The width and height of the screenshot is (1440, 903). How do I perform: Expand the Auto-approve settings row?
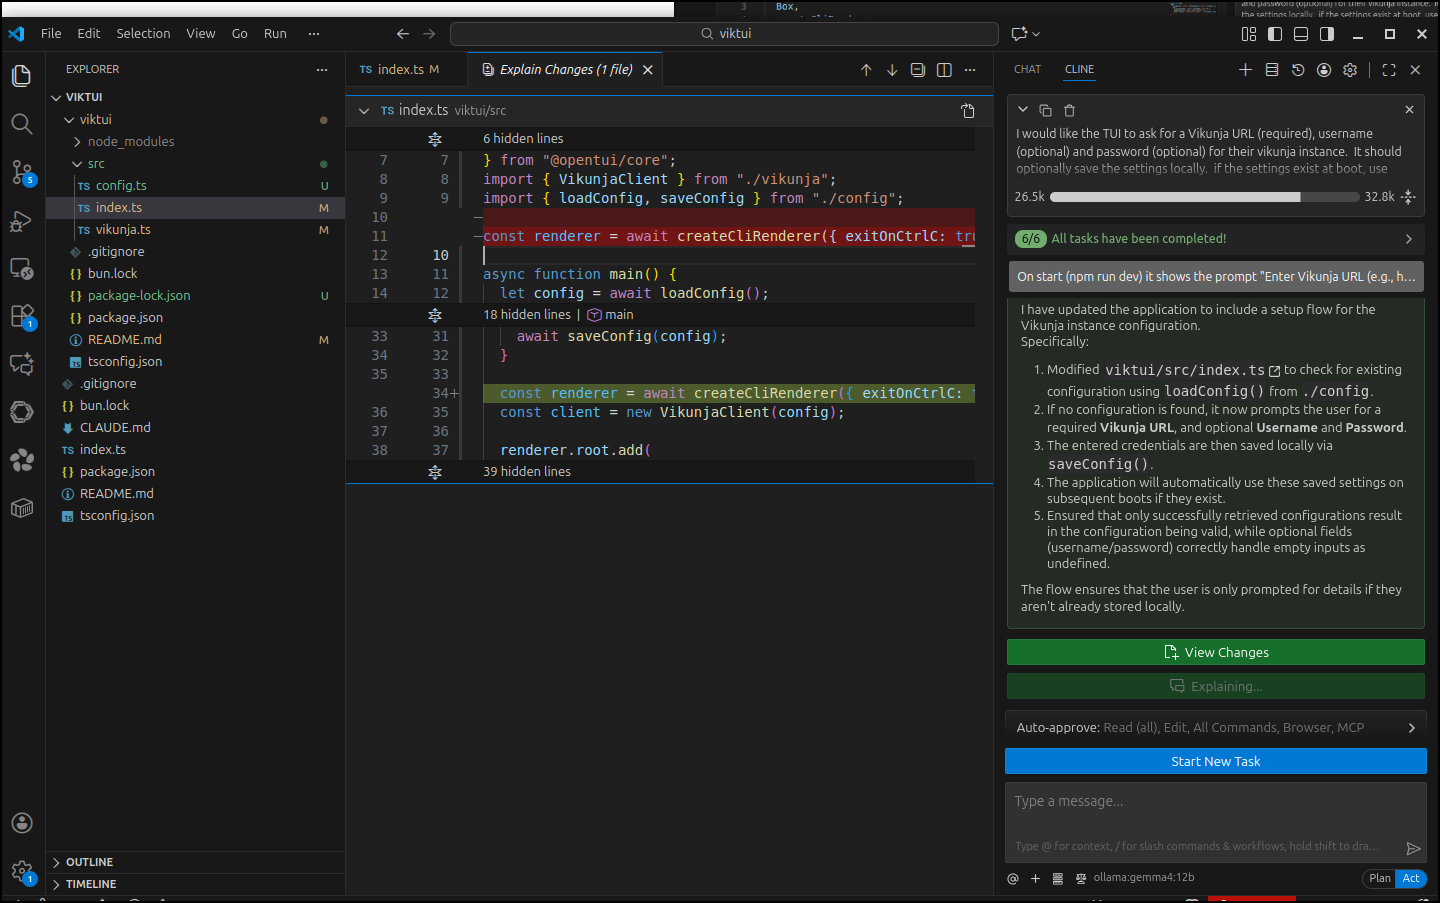tap(1216, 728)
